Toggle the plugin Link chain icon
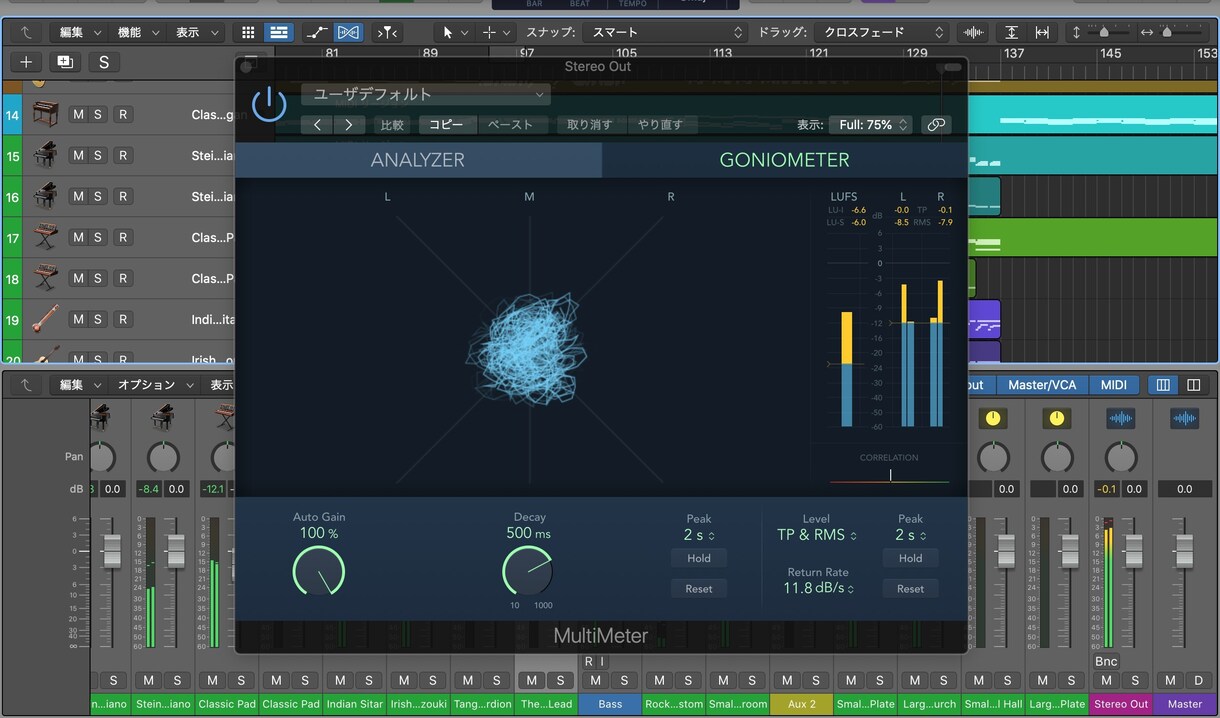This screenshot has width=1220, height=718. [x=936, y=125]
